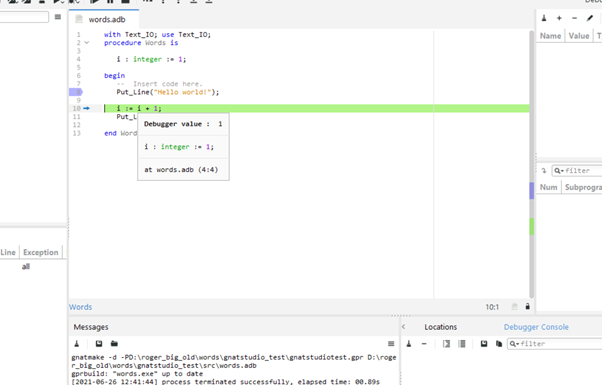Click 'integer' type name on line 4
The height and width of the screenshot is (385, 602).
147,59
